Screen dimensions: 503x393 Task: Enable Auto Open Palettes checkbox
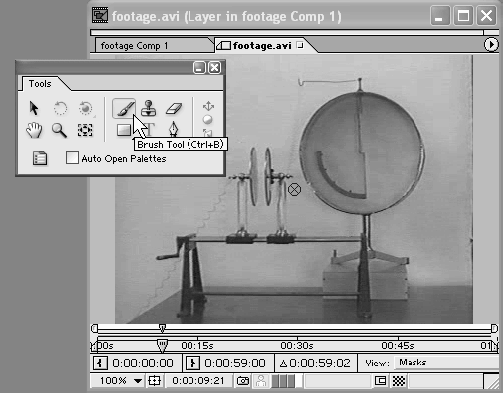(72, 158)
